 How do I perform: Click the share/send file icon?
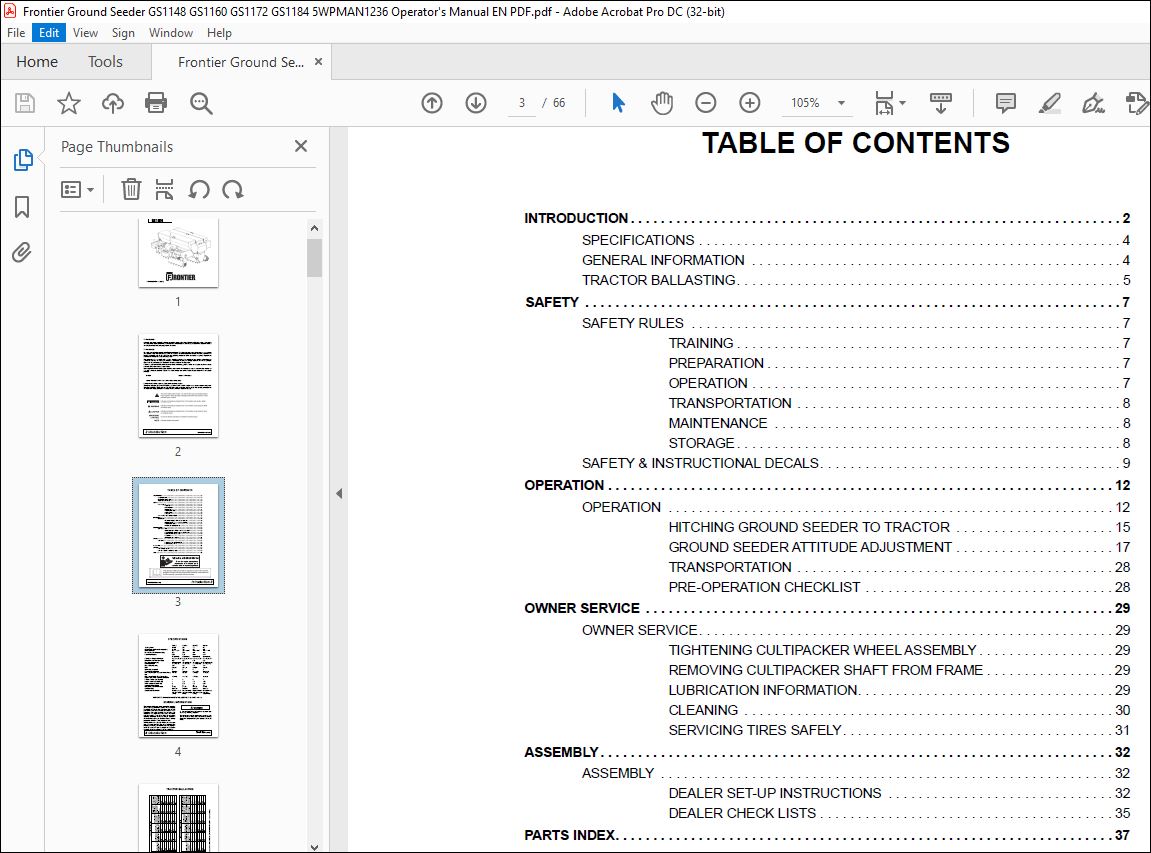click(x=1136, y=103)
